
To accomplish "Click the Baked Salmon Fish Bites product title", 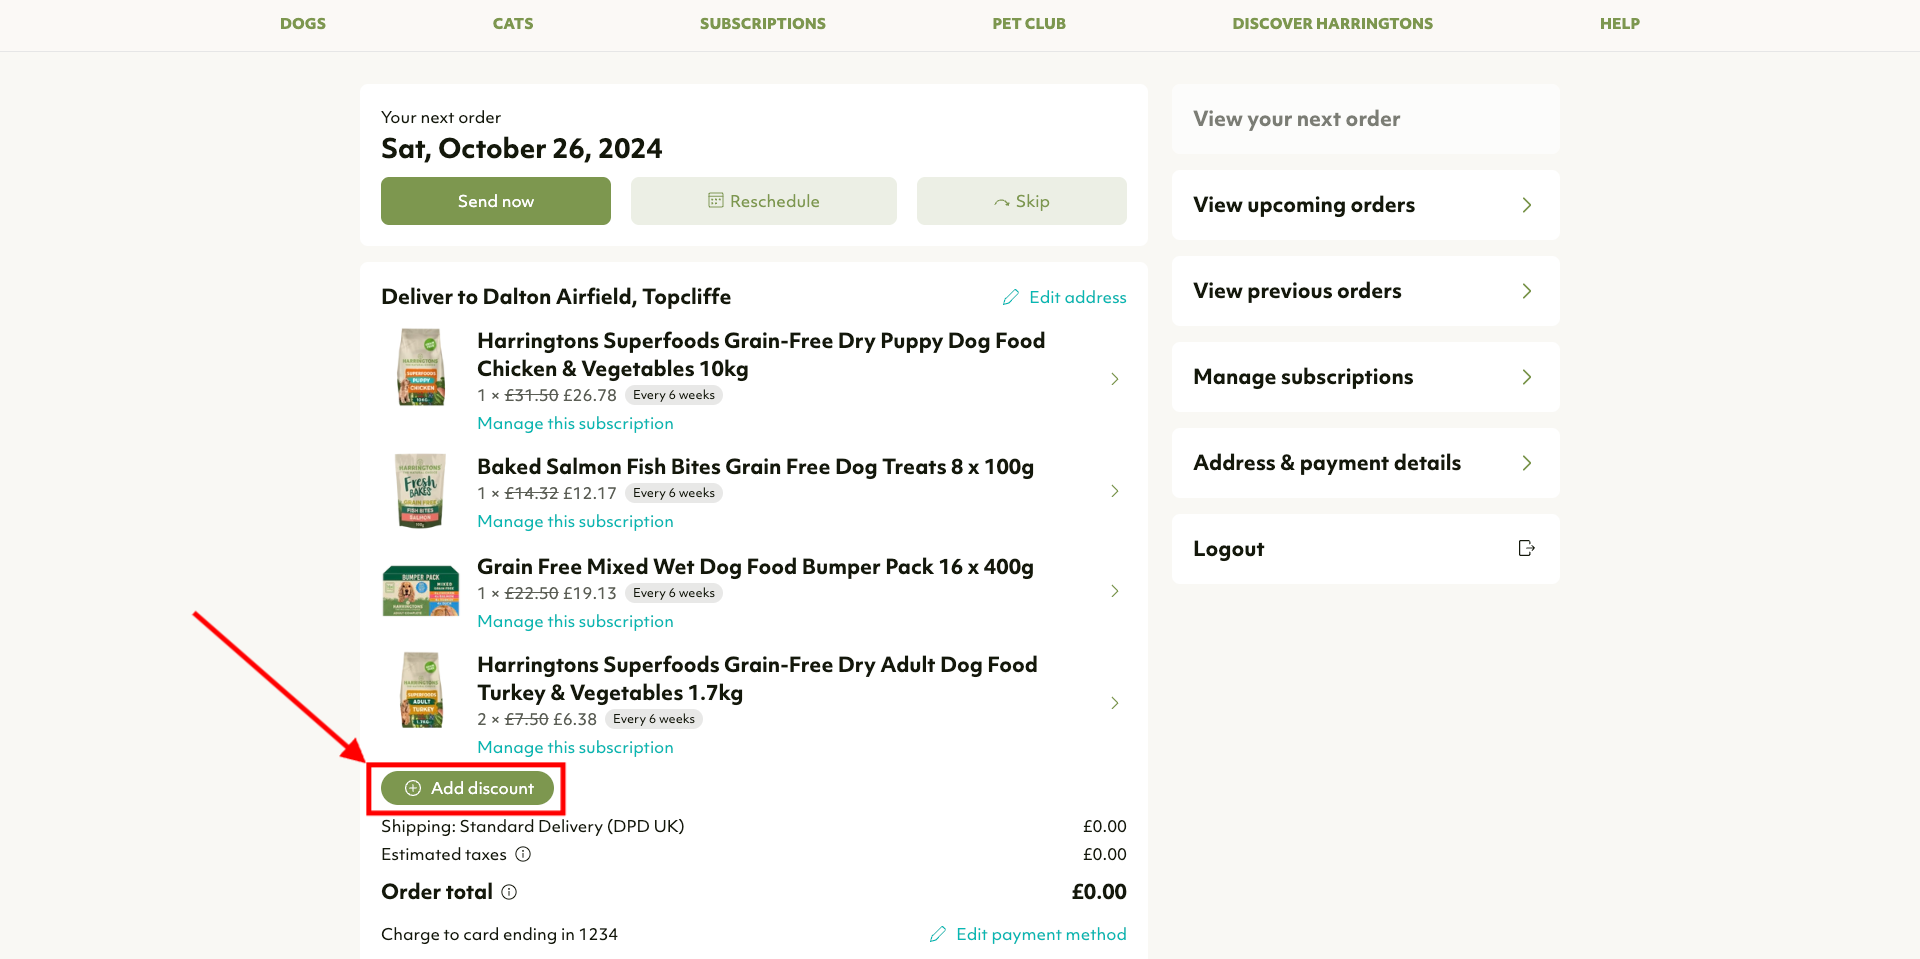I will click(x=756, y=467).
